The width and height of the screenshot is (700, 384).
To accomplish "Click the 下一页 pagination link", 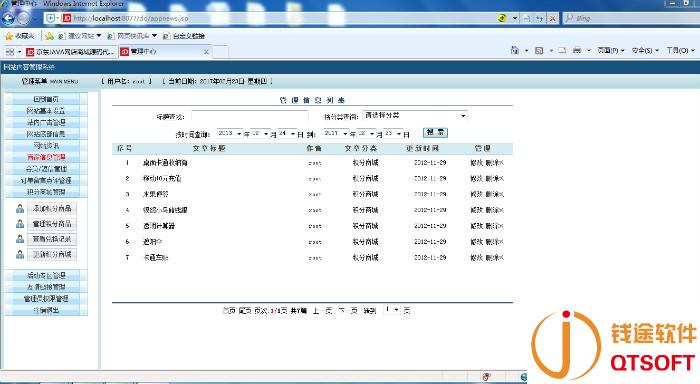I will point(348,310).
